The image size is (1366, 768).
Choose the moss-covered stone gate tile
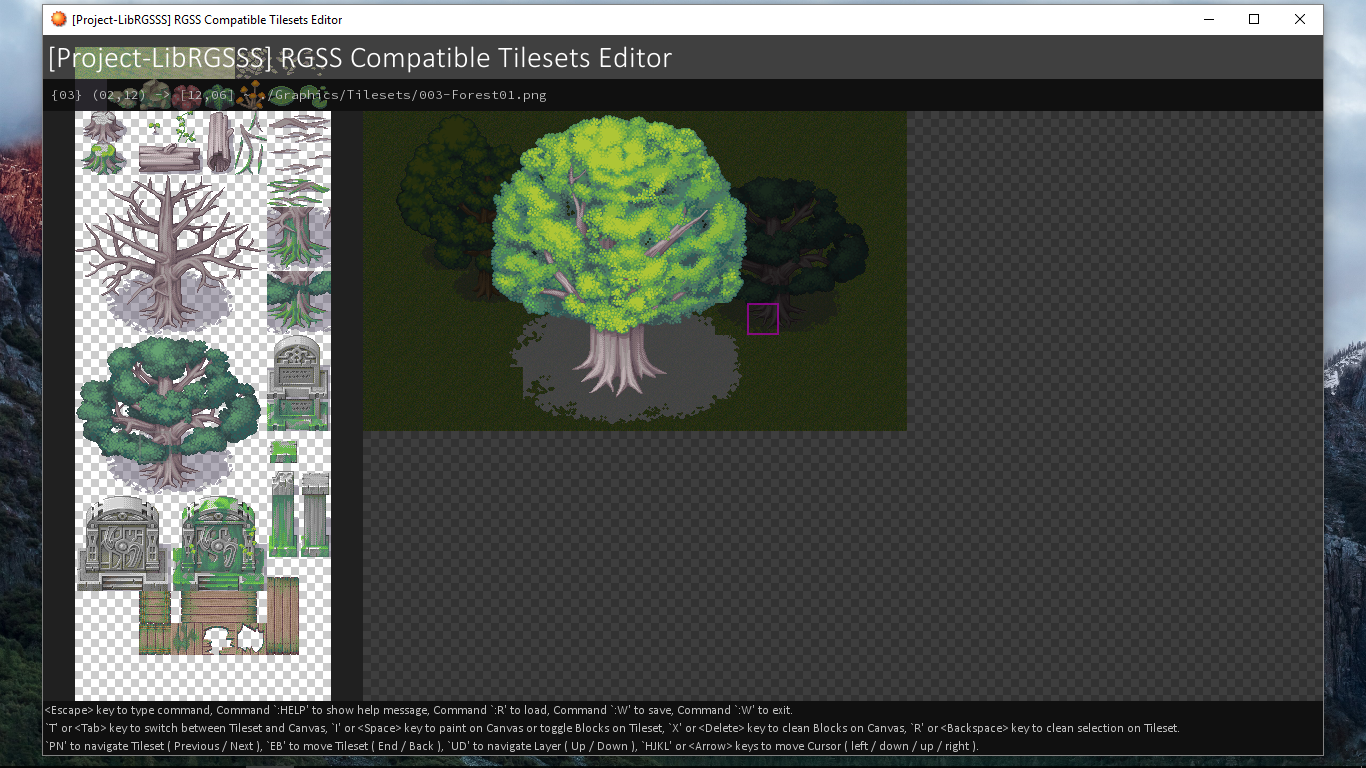point(218,543)
